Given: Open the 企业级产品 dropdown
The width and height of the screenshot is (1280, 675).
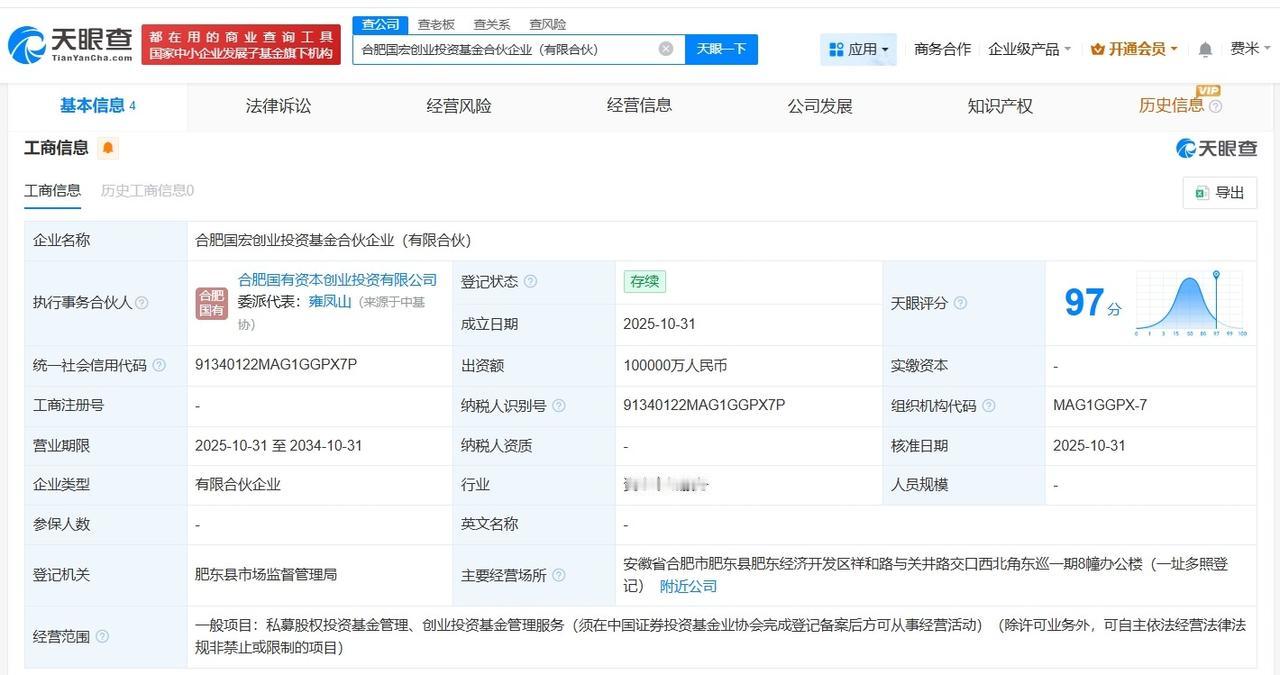Looking at the screenshot, I should tap(1023, 47).
